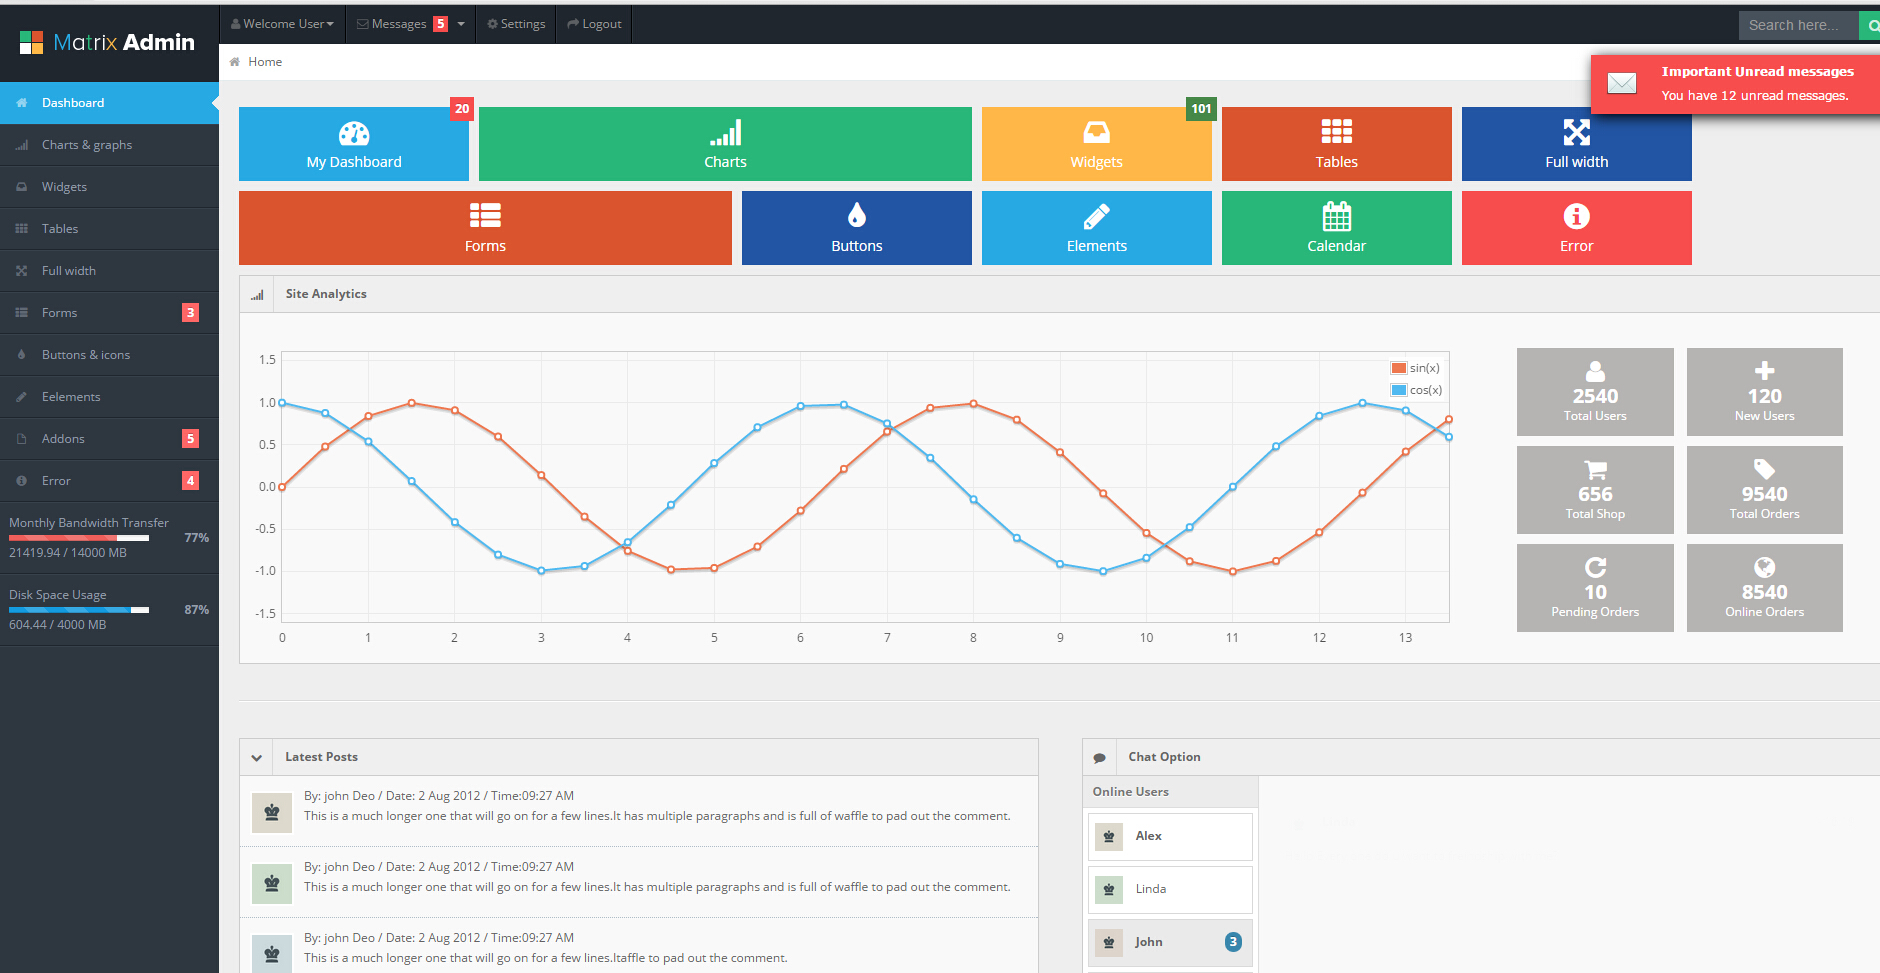
Task: Expand the Welcome User dropdown
Action: (283, 24)
